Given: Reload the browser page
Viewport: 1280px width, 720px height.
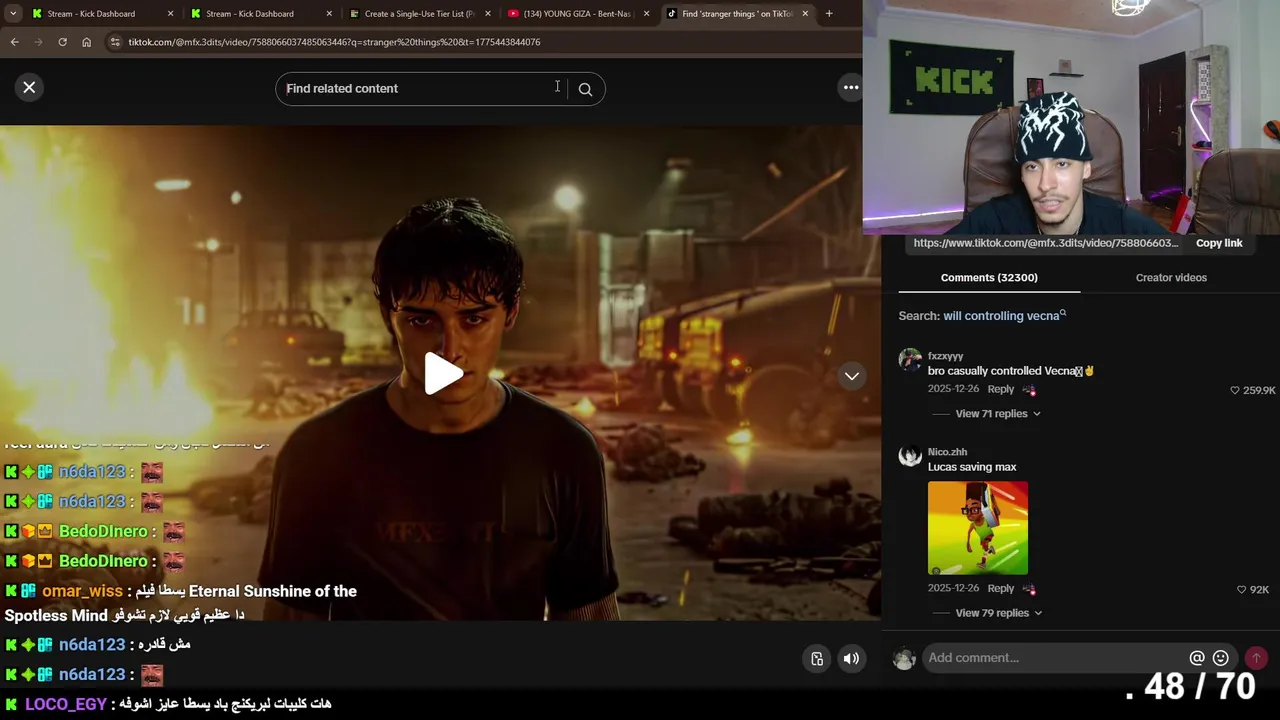Looking at the screenshot, I should 62,42.
